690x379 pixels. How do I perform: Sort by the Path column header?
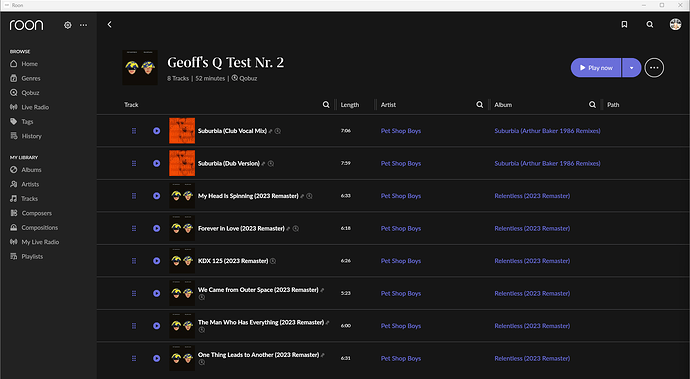[613, 105]
